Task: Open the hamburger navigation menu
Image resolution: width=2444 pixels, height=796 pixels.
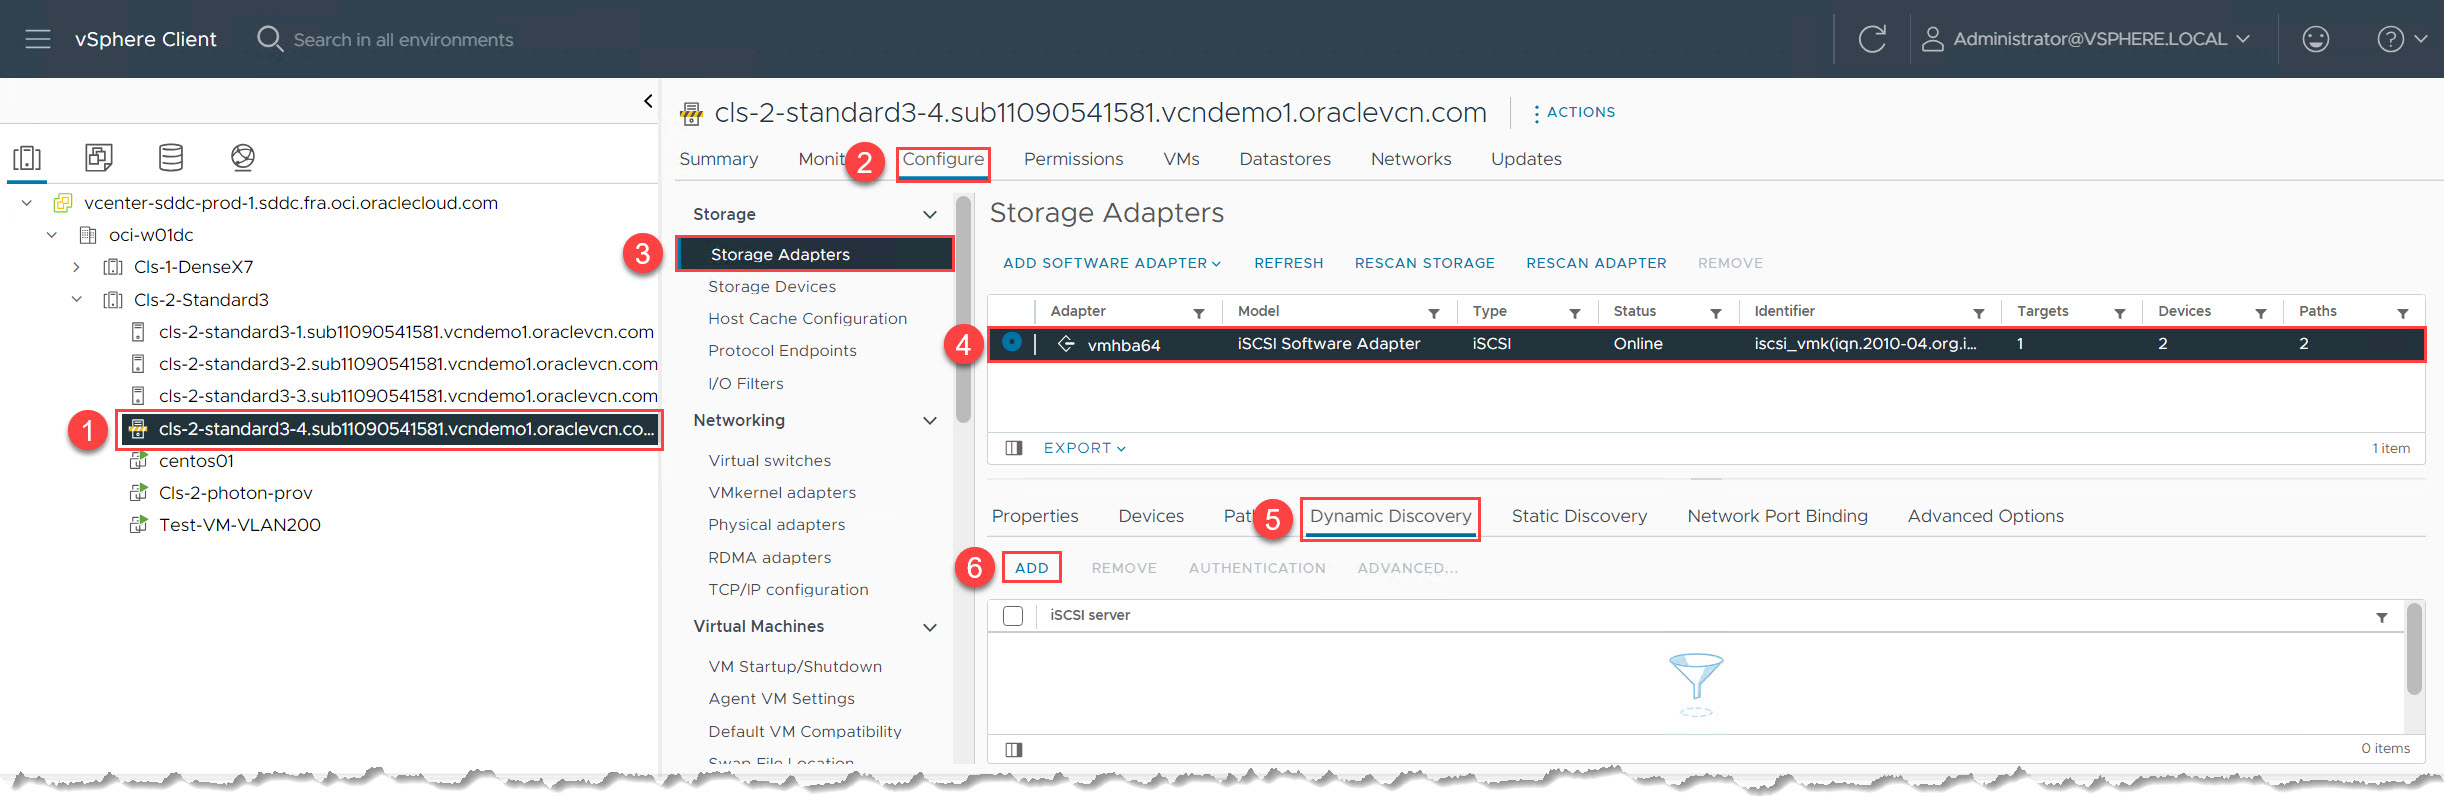Action: (x=38, y=39)
